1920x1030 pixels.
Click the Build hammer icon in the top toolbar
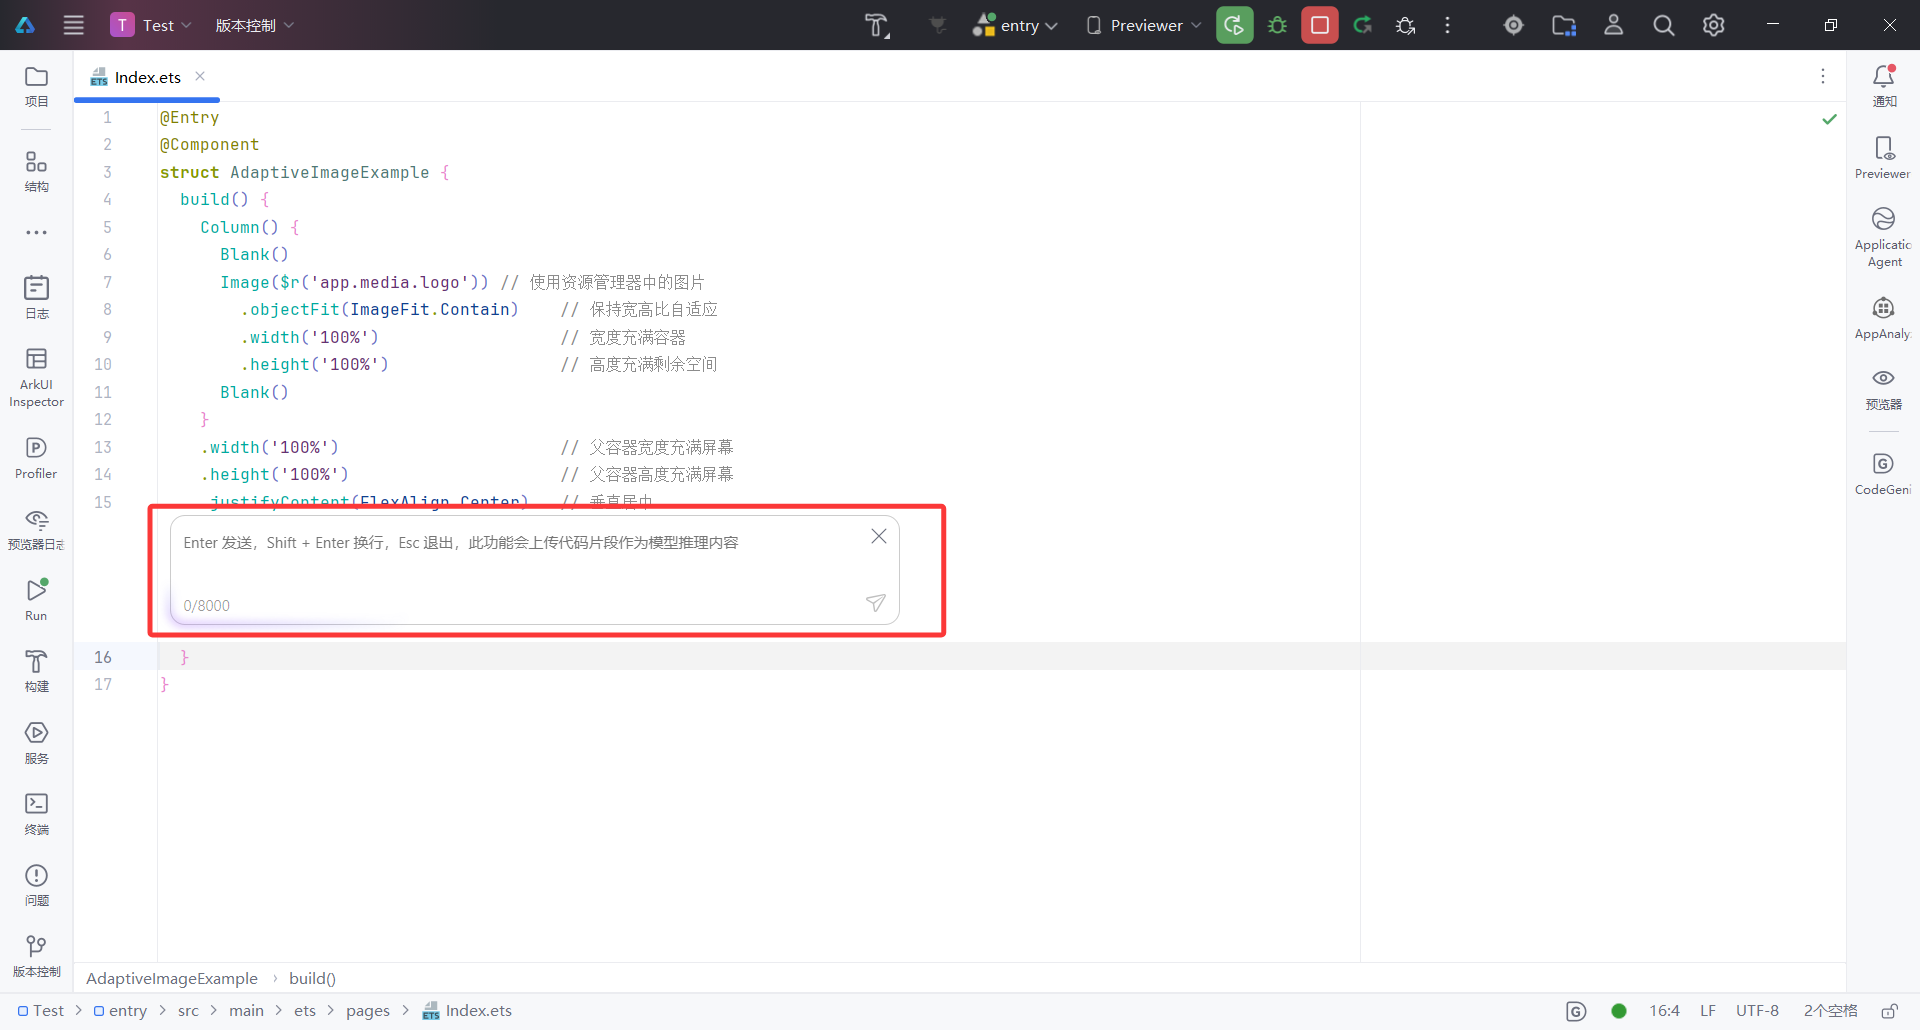click(x=877, y=25)
